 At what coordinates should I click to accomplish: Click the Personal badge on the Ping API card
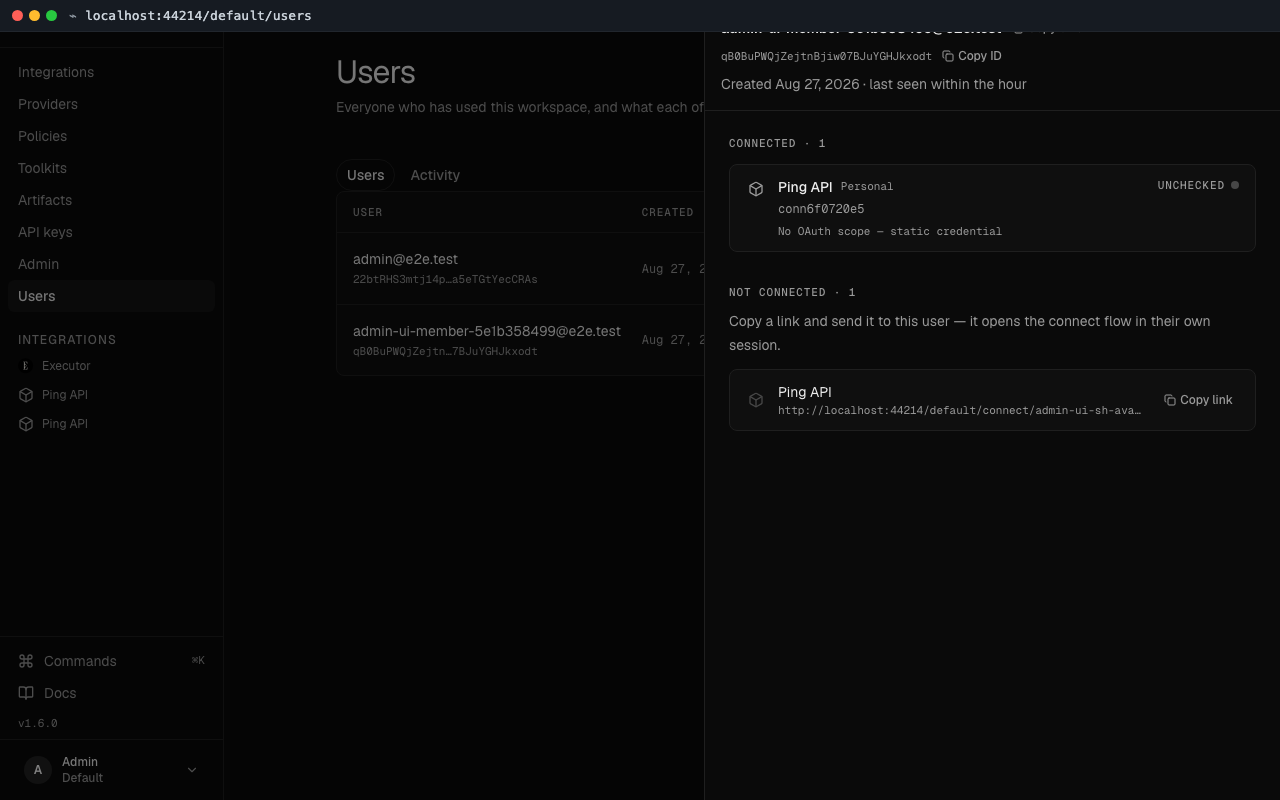(867, 186)
